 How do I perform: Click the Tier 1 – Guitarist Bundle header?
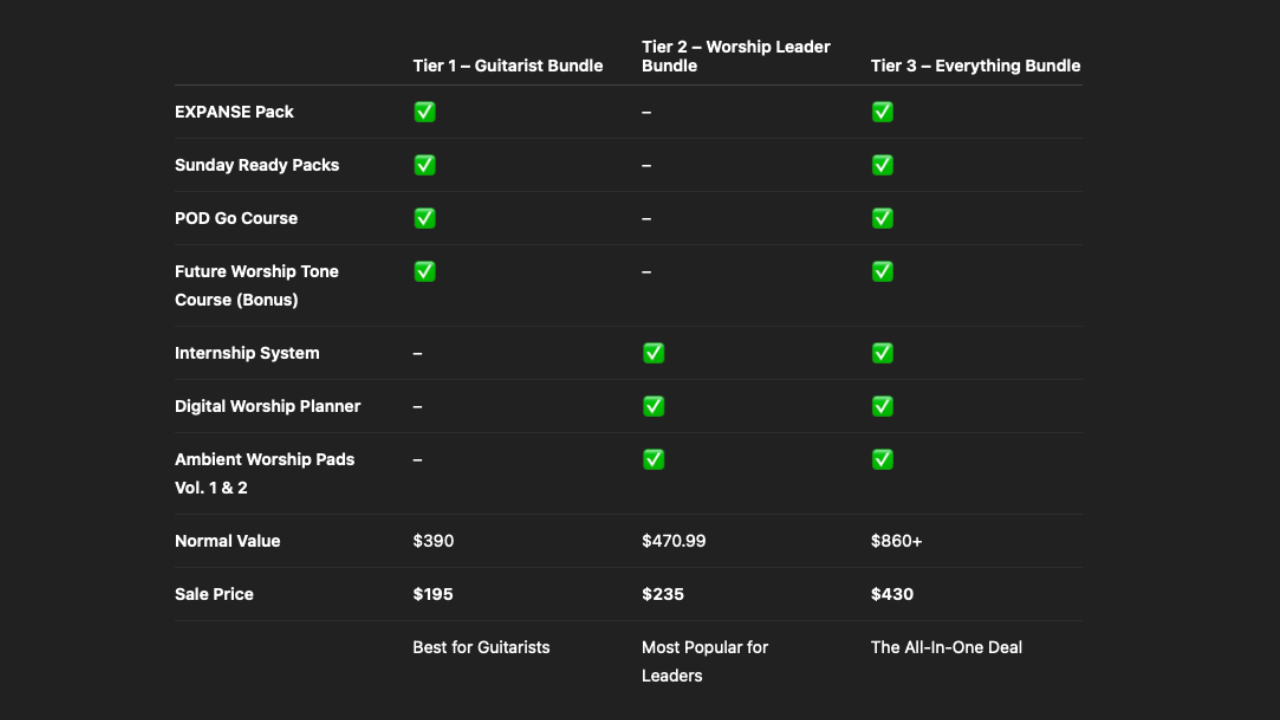[507, 66]
